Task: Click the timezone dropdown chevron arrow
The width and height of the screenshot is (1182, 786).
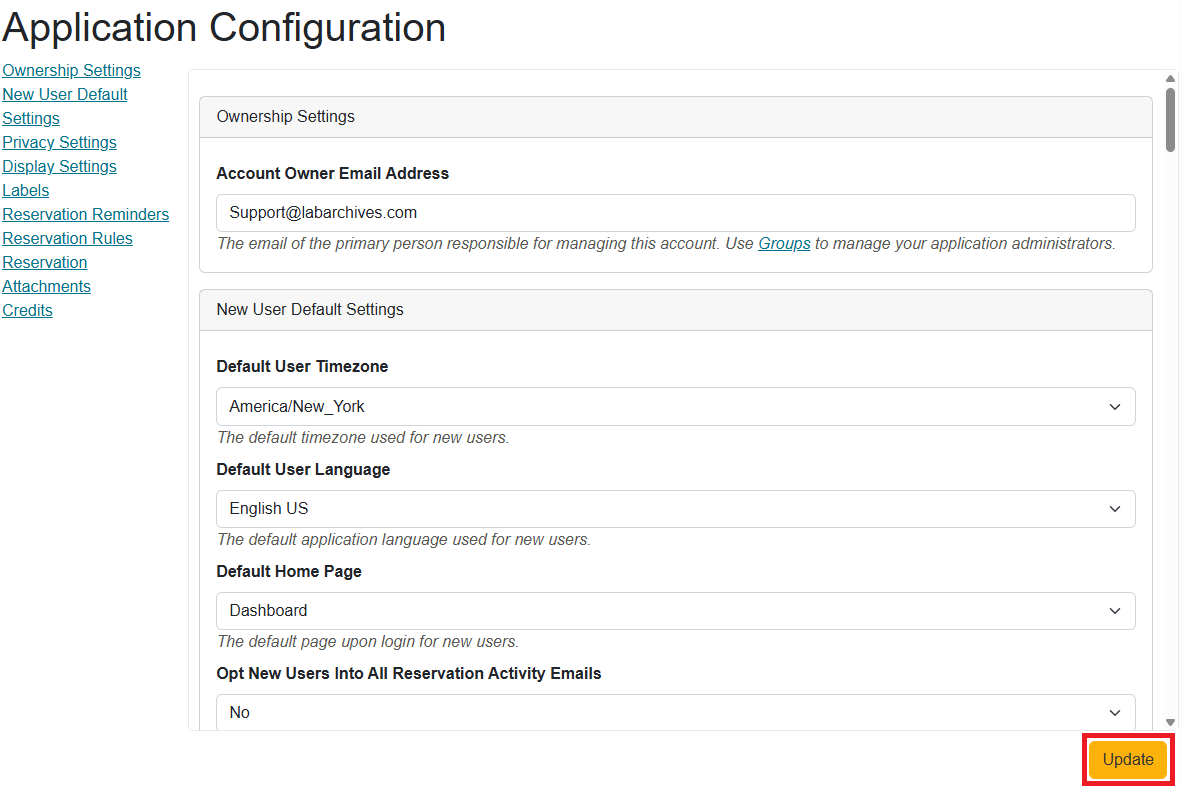Action: 1114,406
